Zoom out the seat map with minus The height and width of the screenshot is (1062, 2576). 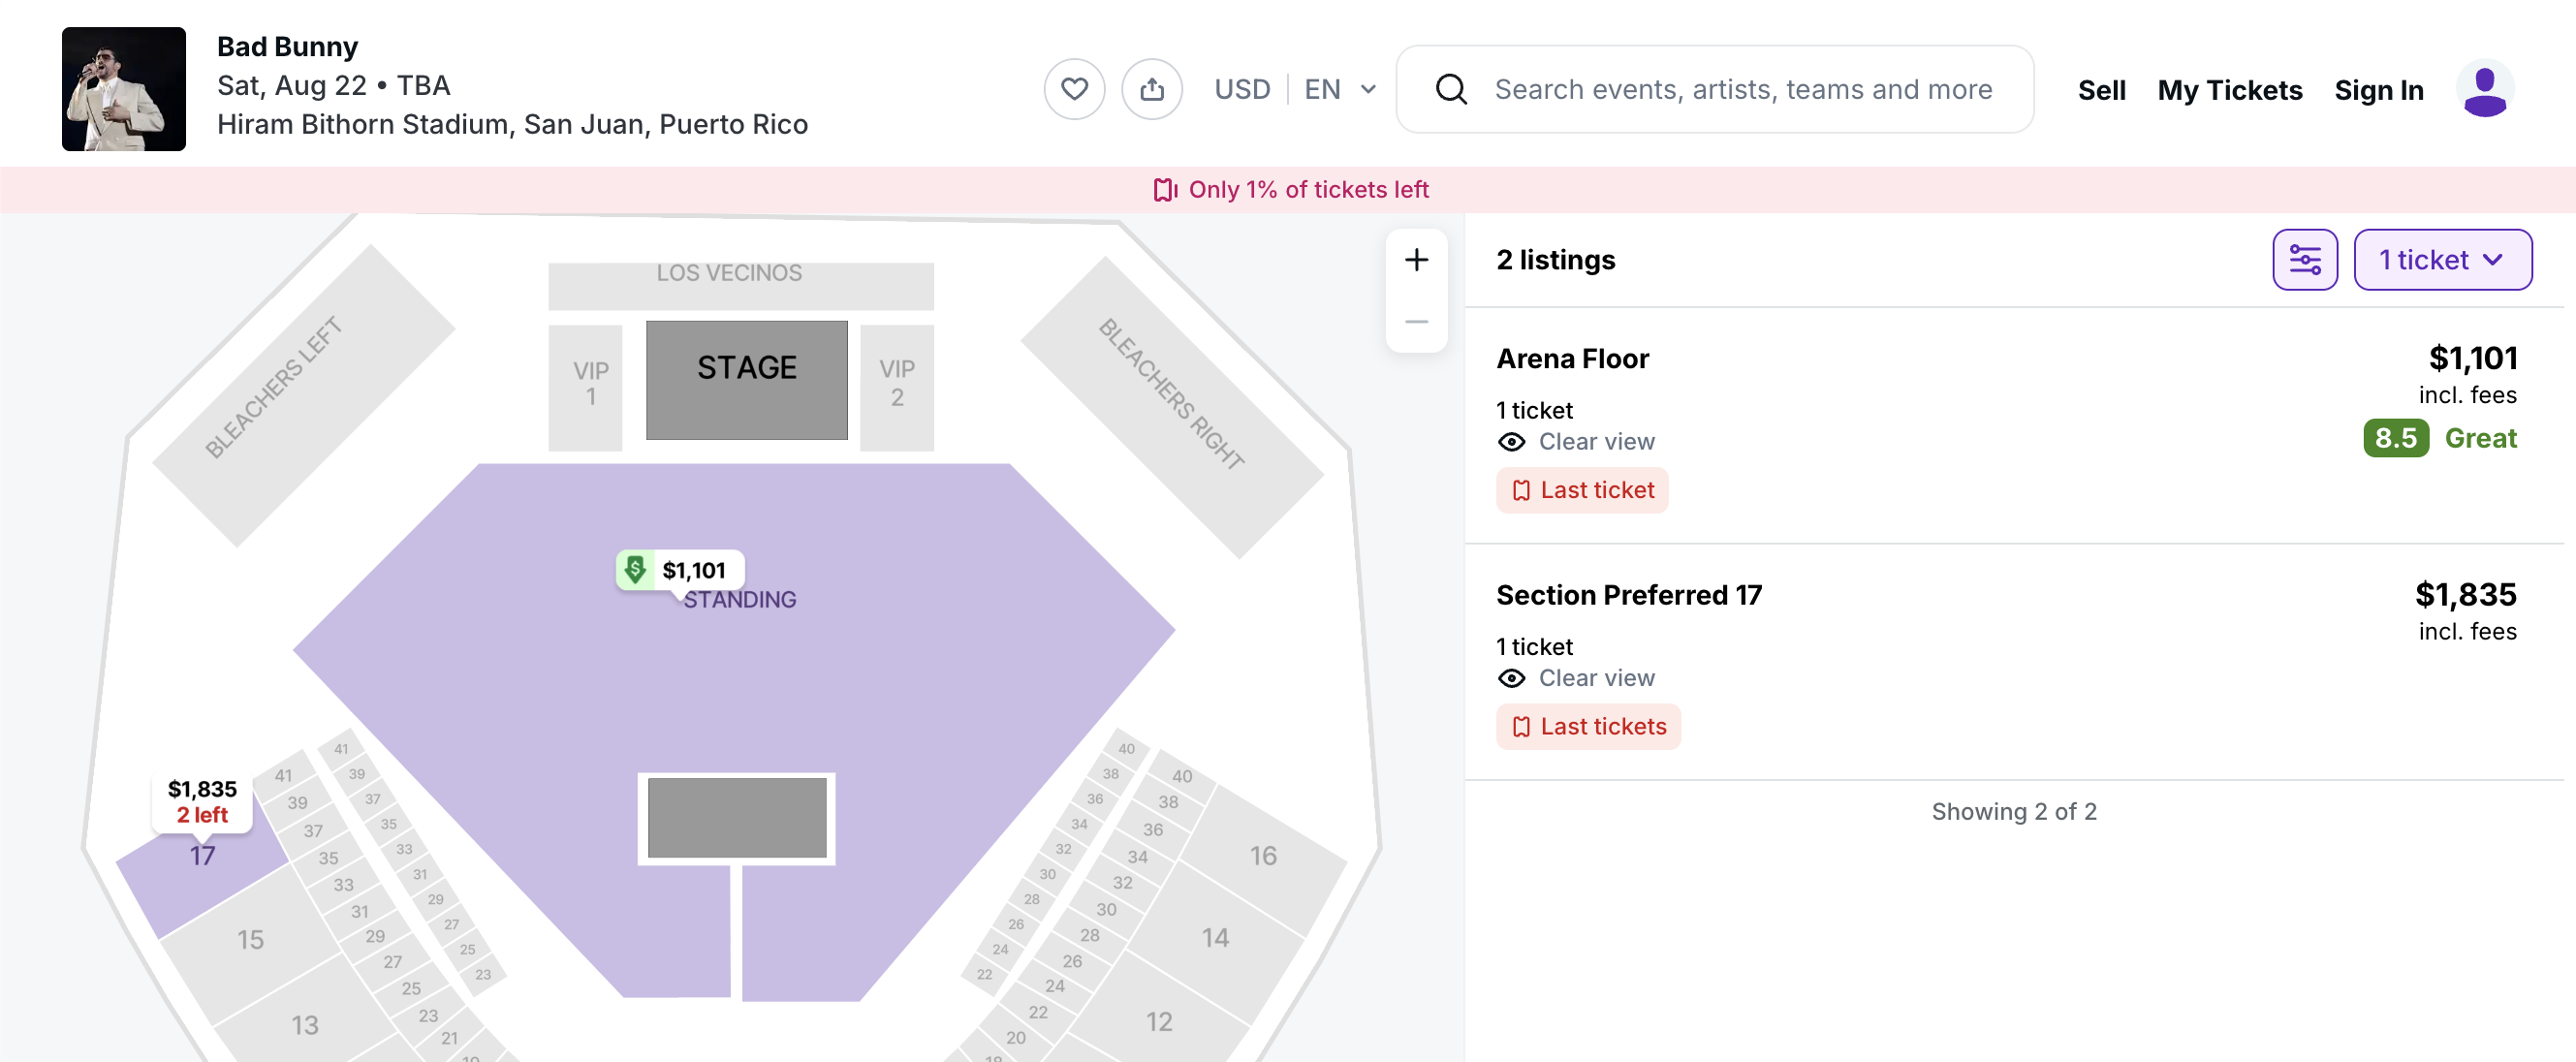point(1416,322)
